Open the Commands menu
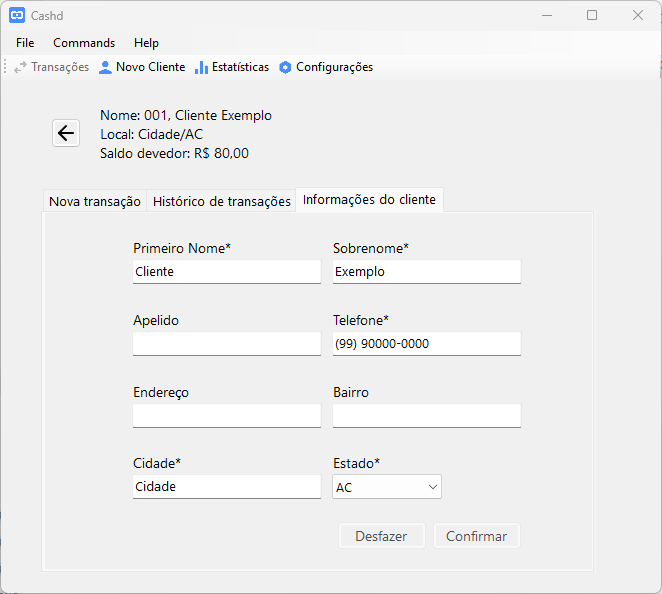 click(x=84, y=43)
